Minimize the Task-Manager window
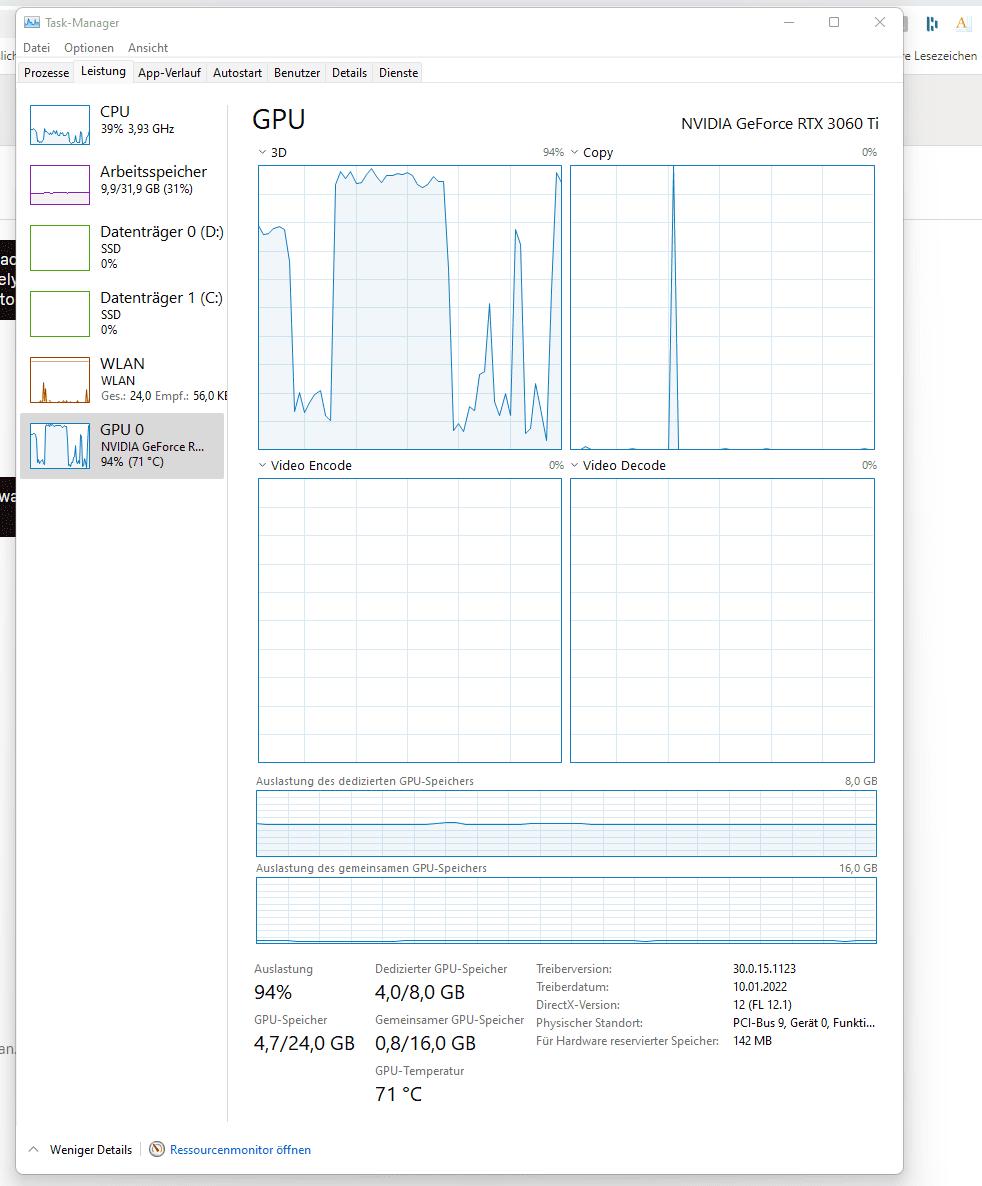The height and width of the screenshot is (1186, 982). 789,23
